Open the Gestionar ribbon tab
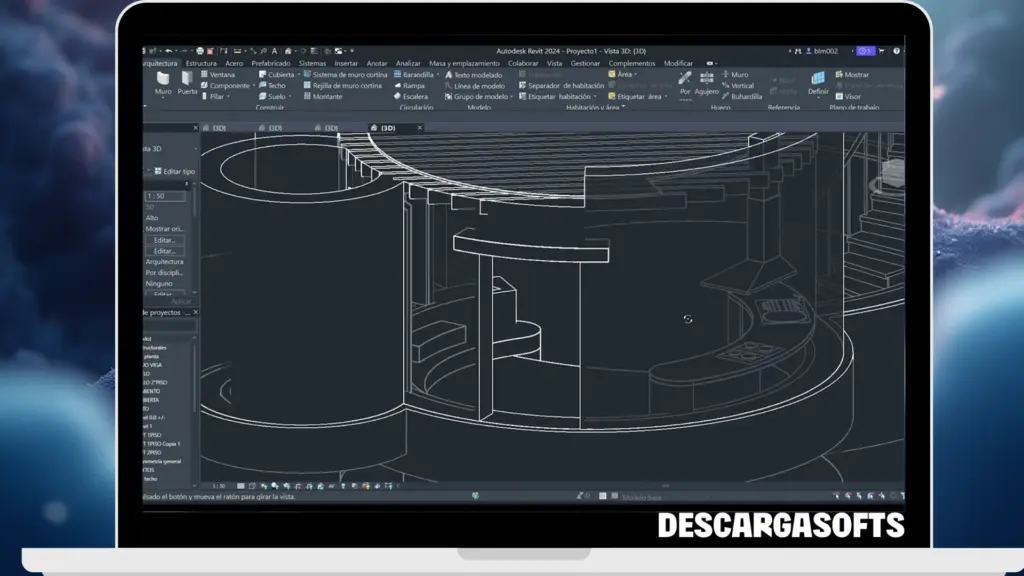Screen dimensions: 1024x576 [586, 64]
